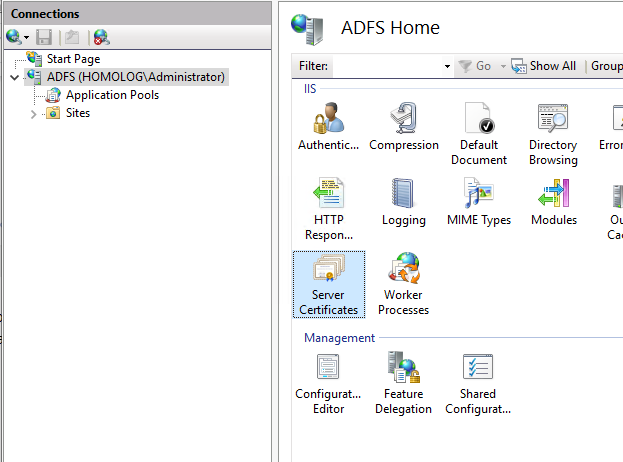Select Sites node in tree
This screenshot has height=462, width=623.
click(78, 113)
